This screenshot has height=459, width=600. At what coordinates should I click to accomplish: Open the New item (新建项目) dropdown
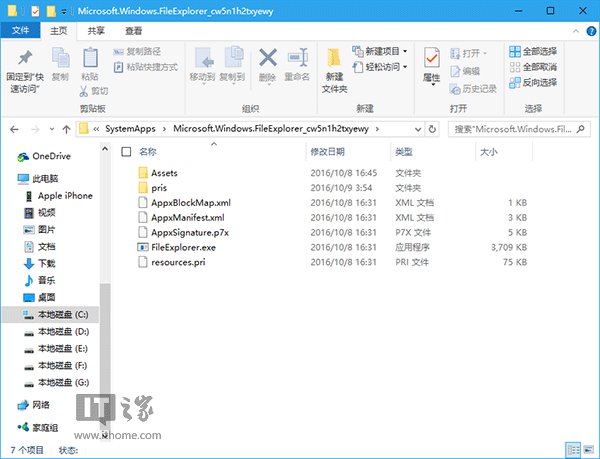380,51
